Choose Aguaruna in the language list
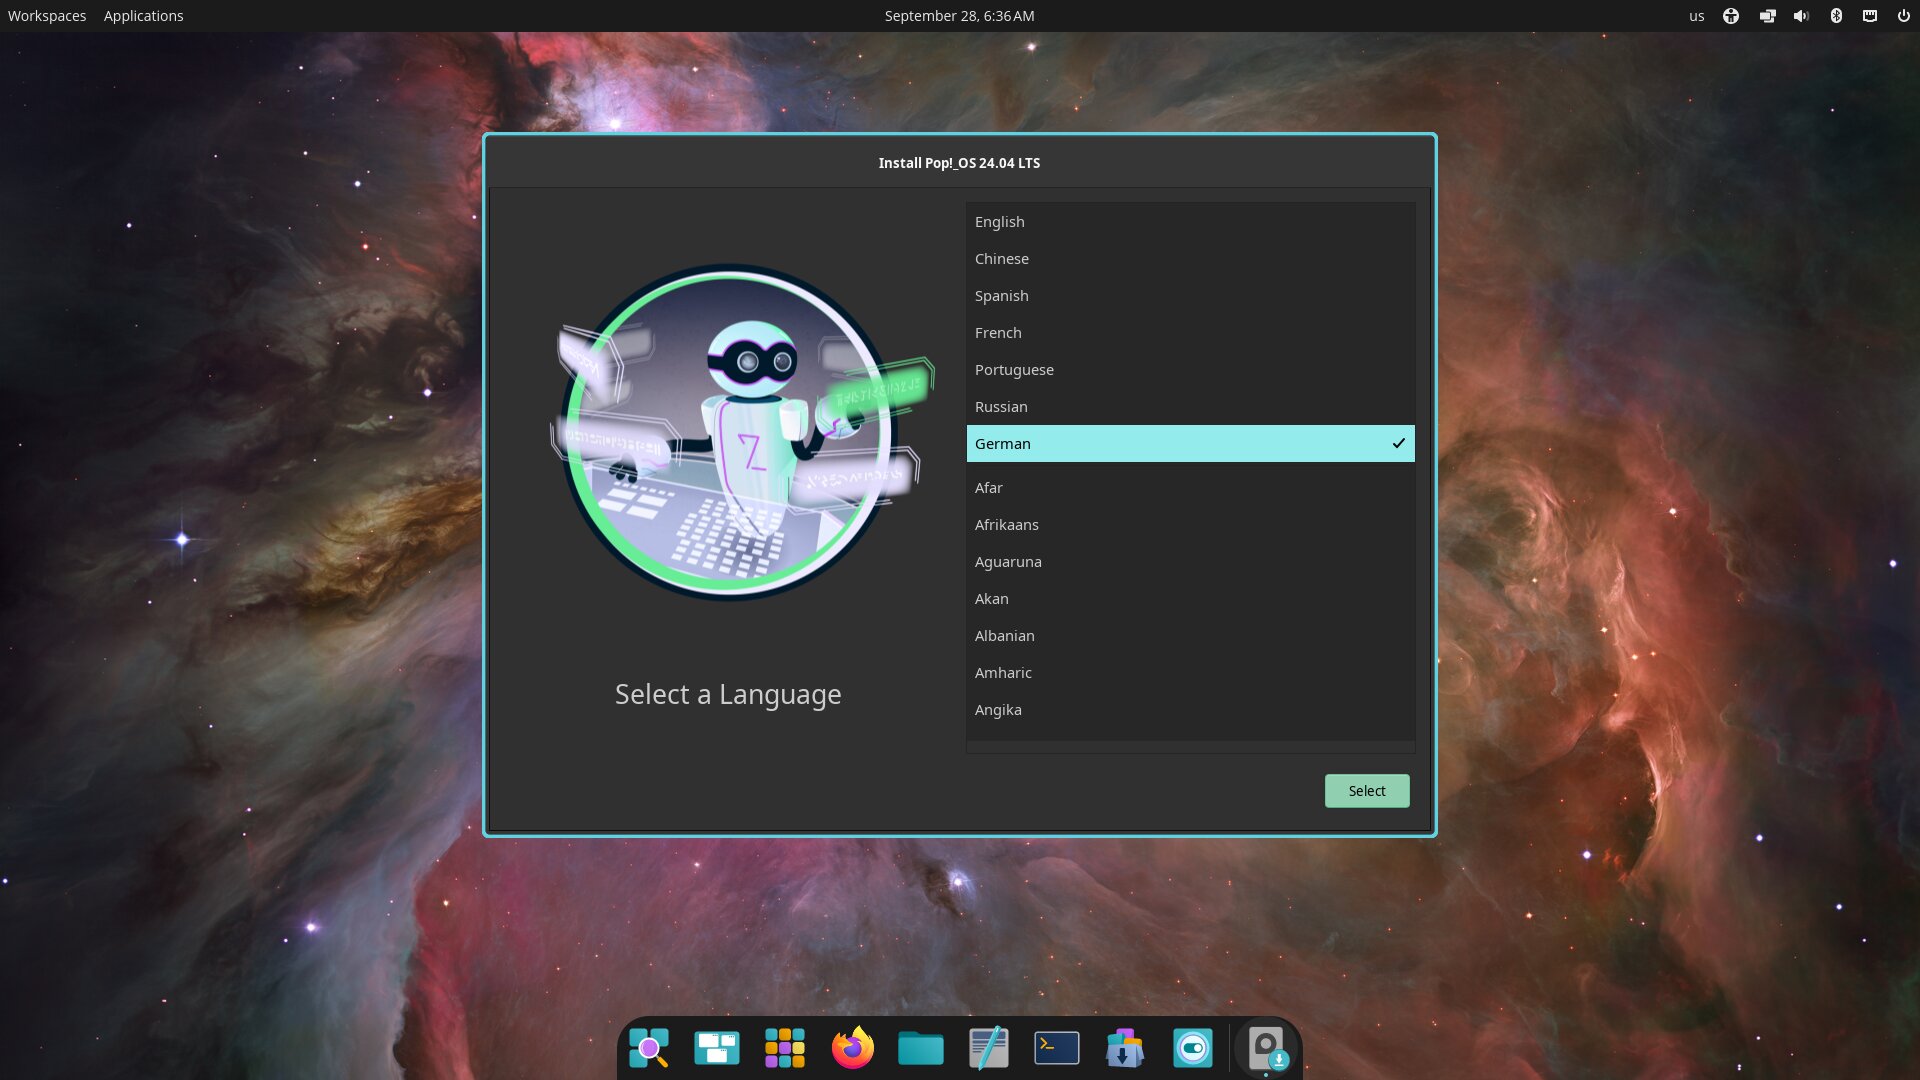This screenshot has width=1920, height=1080. tap(1191, 562)
